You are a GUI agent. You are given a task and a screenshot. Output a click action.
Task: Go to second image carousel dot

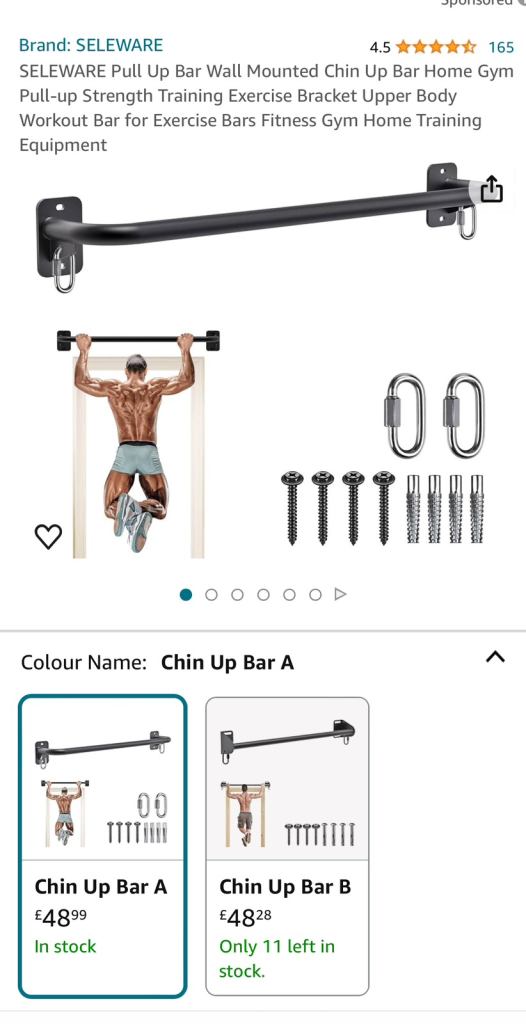(211, 594)
